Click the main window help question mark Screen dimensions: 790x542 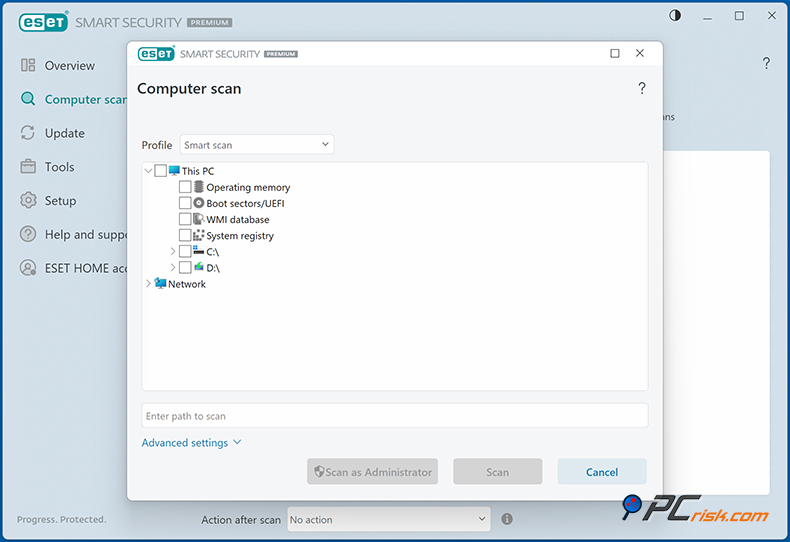766,63
